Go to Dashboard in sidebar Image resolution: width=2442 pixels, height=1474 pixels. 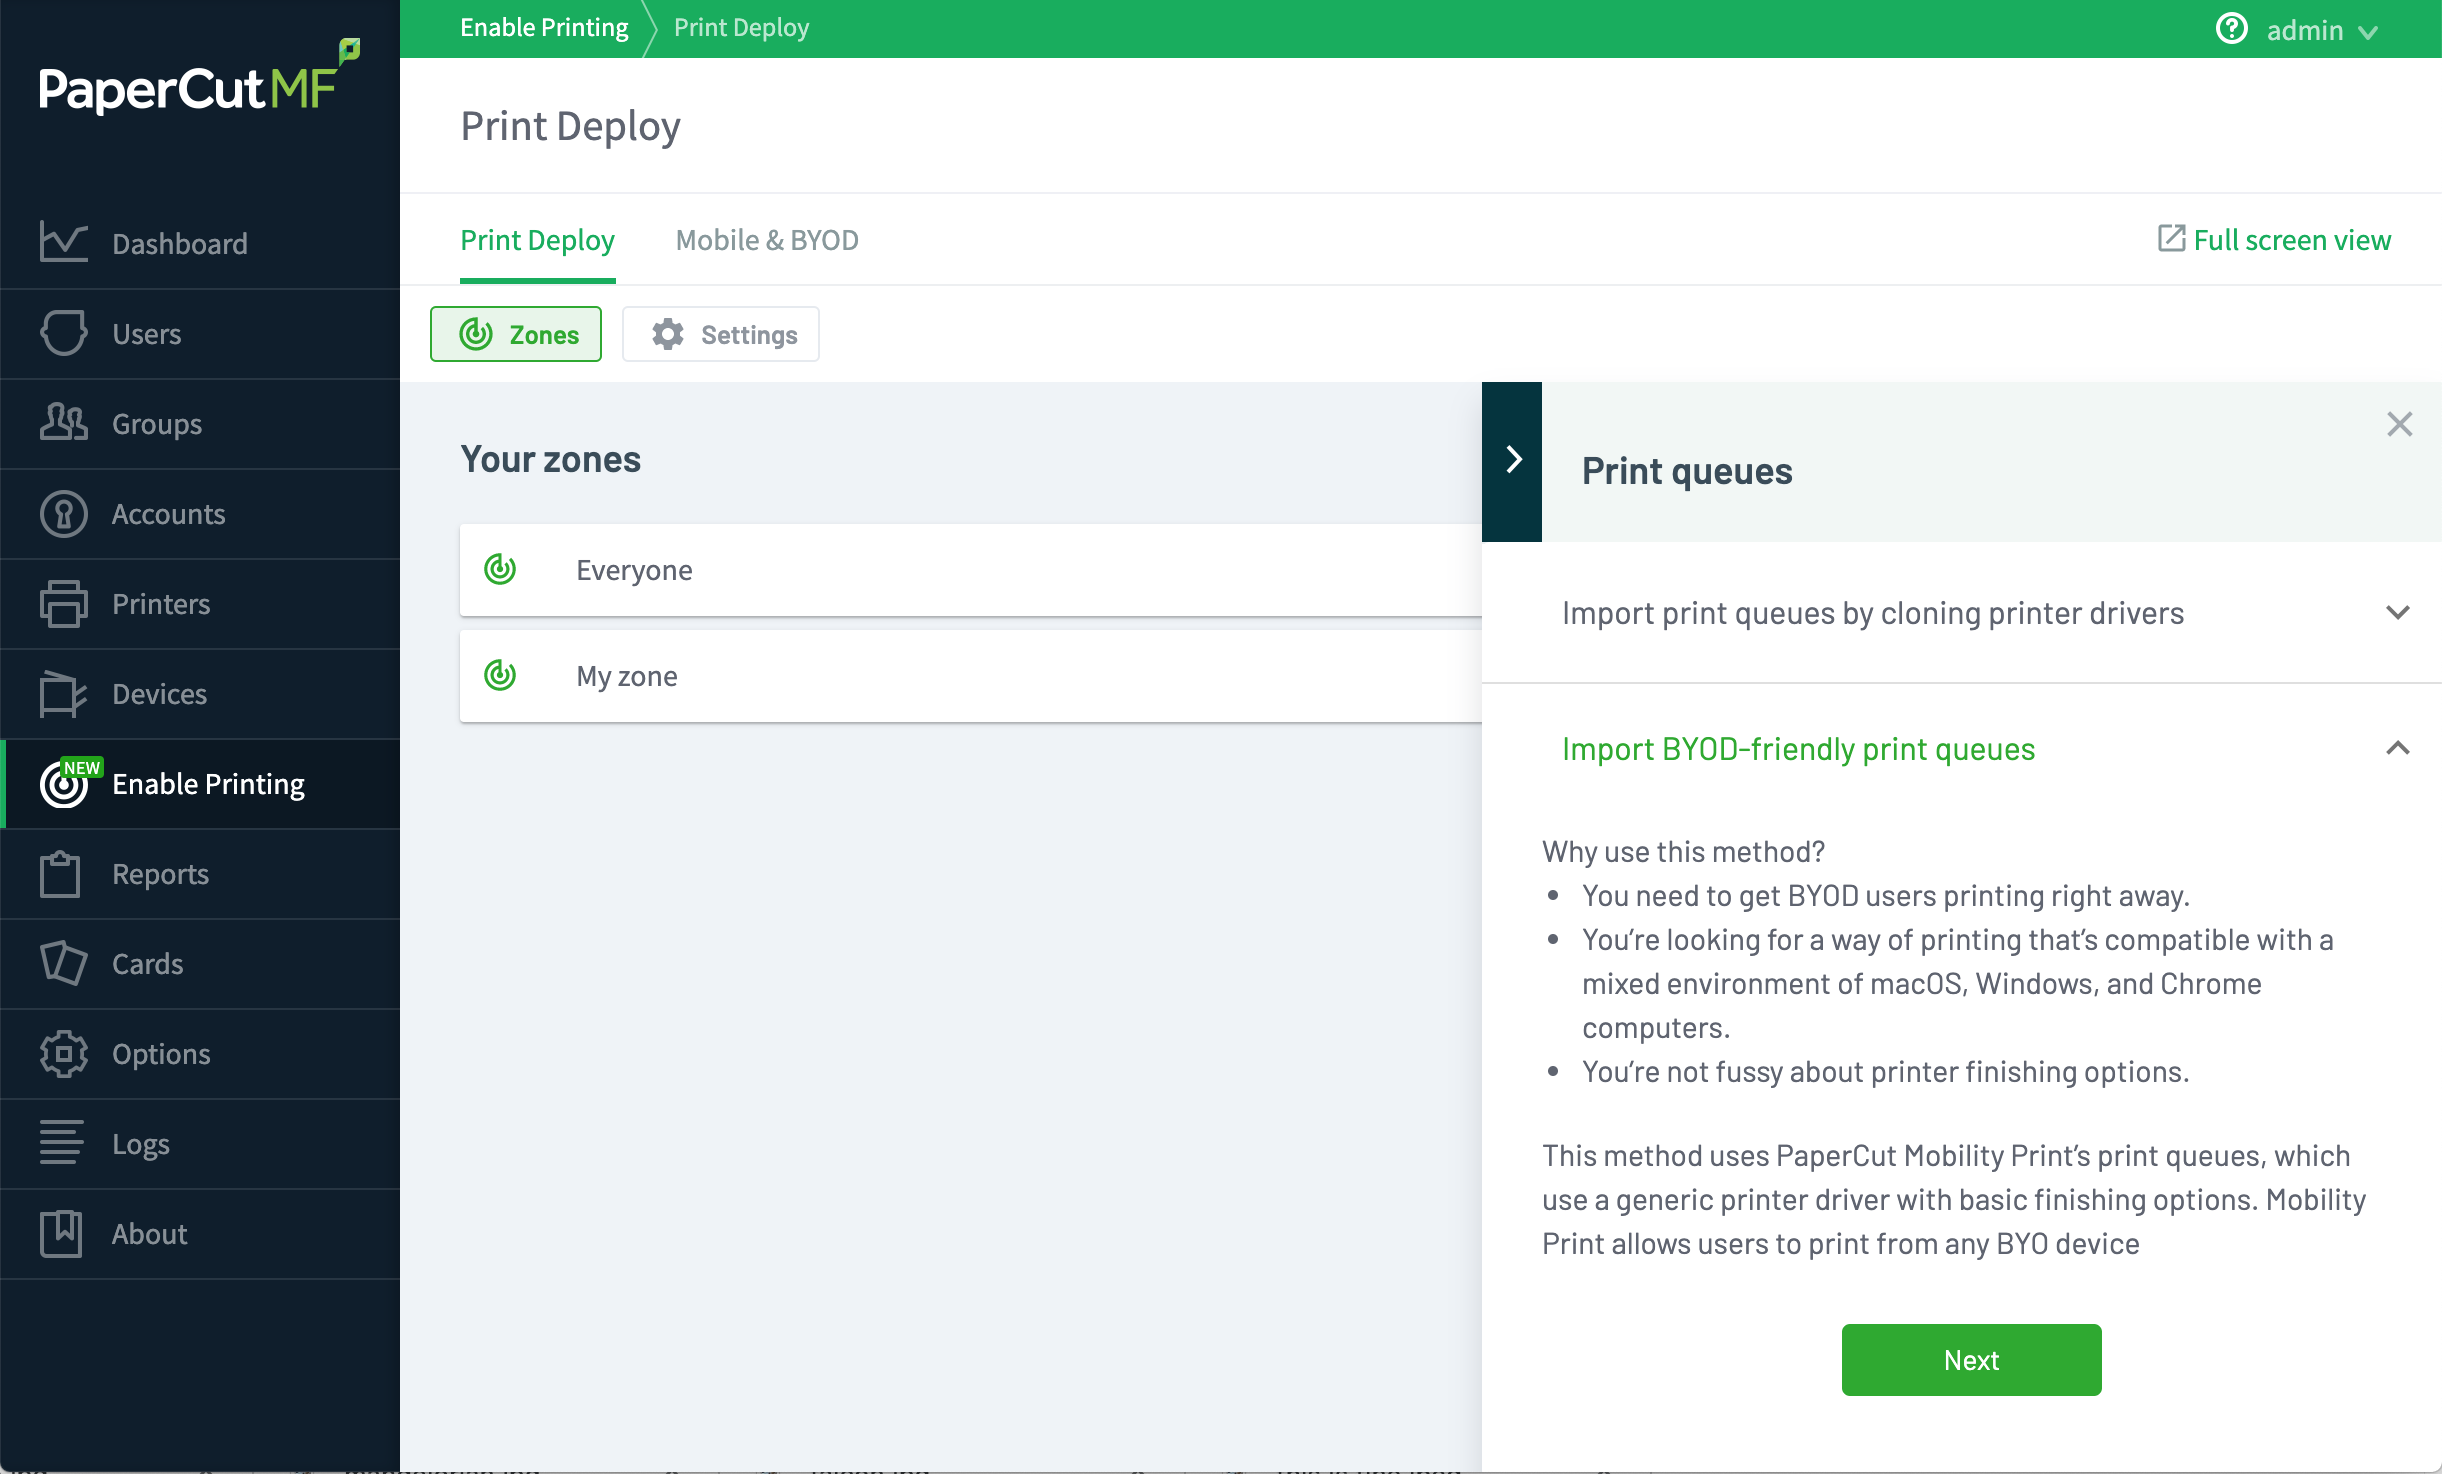[200, 243]
